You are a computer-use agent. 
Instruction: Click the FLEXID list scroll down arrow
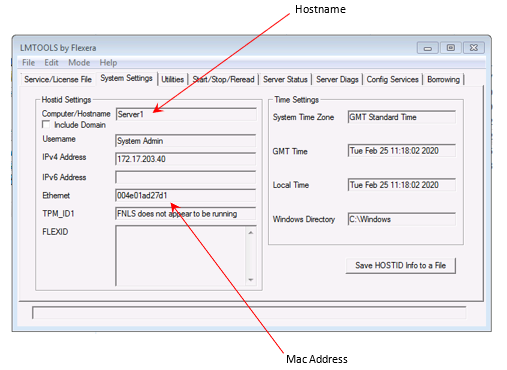251,280
